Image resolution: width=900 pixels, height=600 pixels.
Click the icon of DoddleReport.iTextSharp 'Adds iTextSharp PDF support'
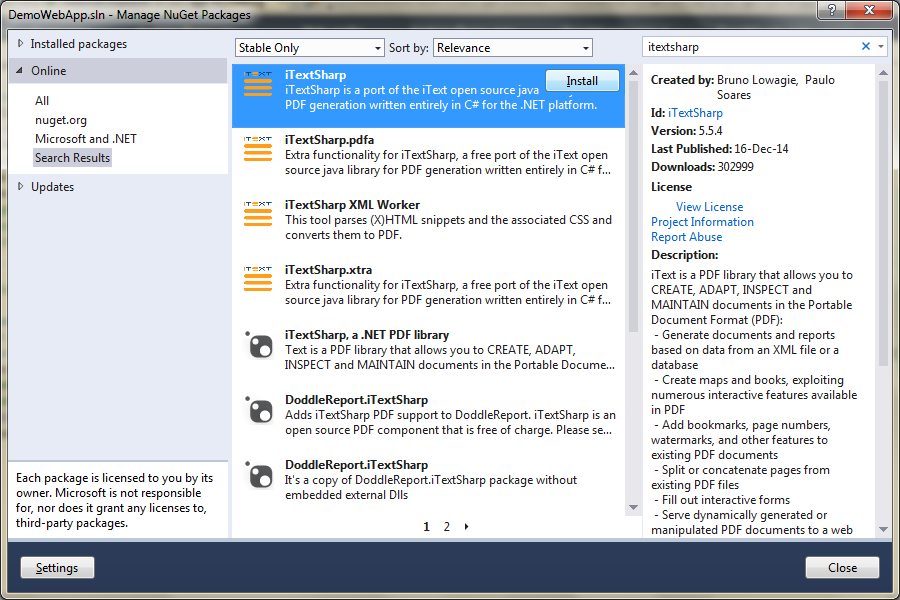coord(259,409)
